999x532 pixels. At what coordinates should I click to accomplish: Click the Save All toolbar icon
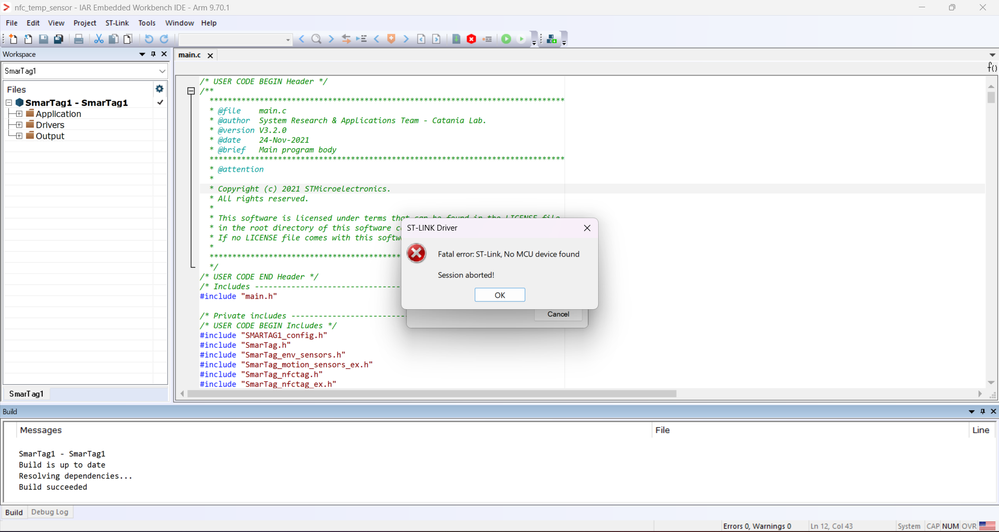(58, 39)
